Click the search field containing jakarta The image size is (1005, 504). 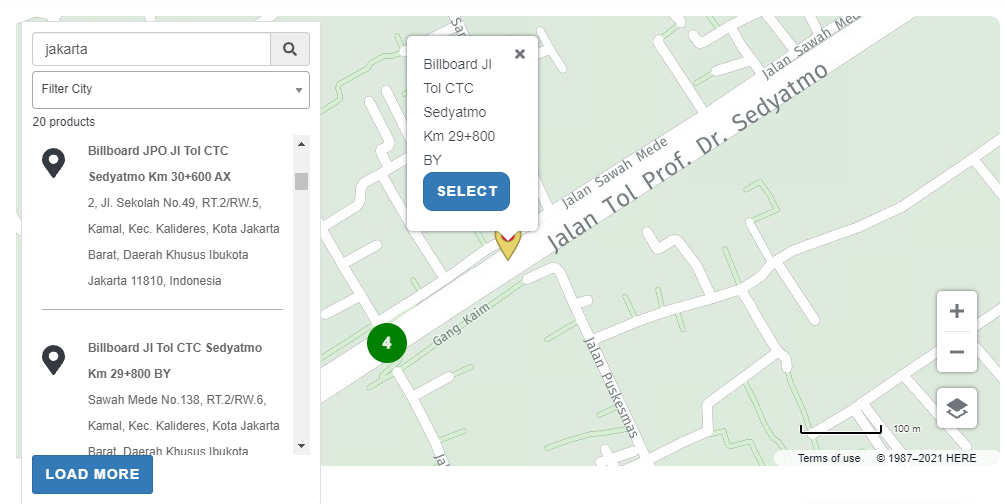tap(152, 49)
